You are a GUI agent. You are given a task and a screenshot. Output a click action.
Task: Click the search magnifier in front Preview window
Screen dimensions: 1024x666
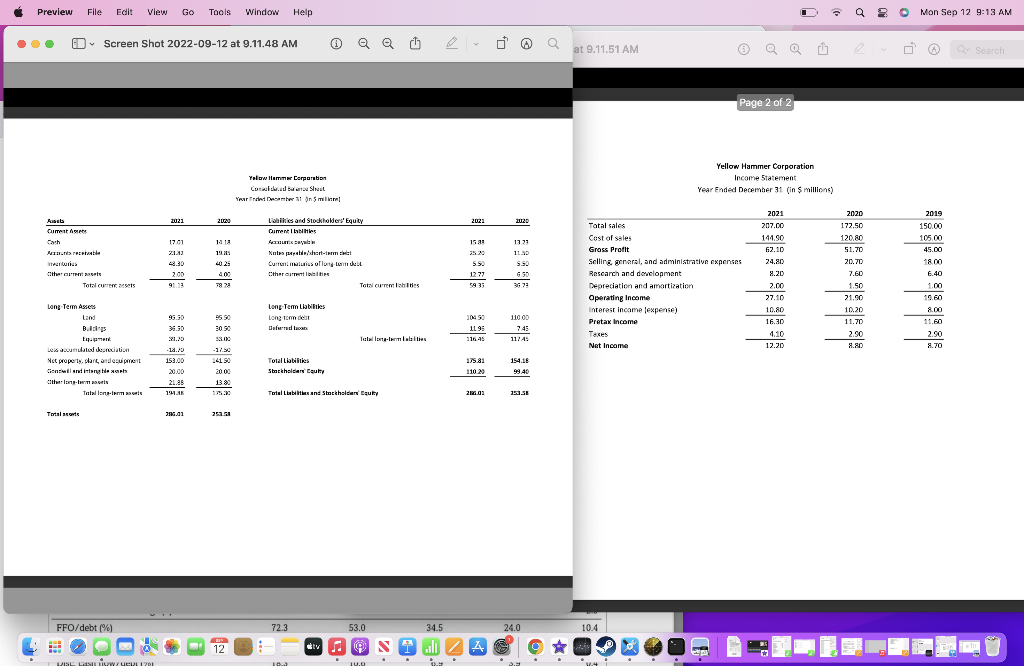(553, 44)
